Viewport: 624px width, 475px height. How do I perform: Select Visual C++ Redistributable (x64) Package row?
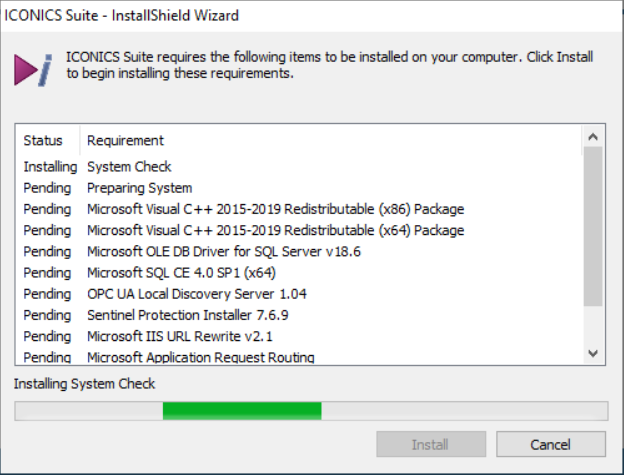pos(298,230)
